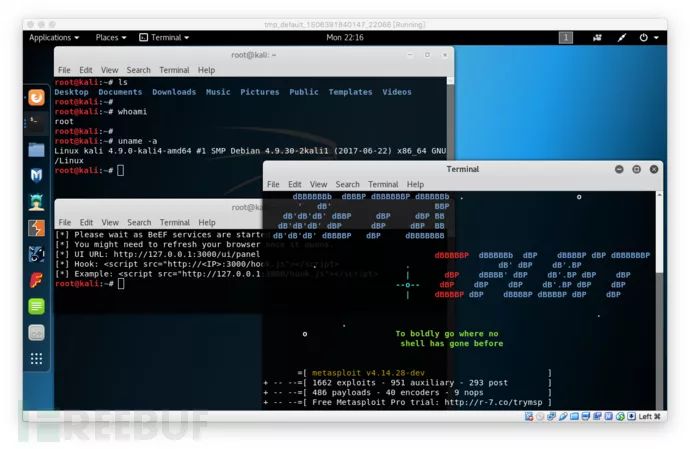Image resolution: width=690 pixels, height=449 pixels.
Task: Launch Armitage icon in the dock
Action: click(x=37, y=202)
